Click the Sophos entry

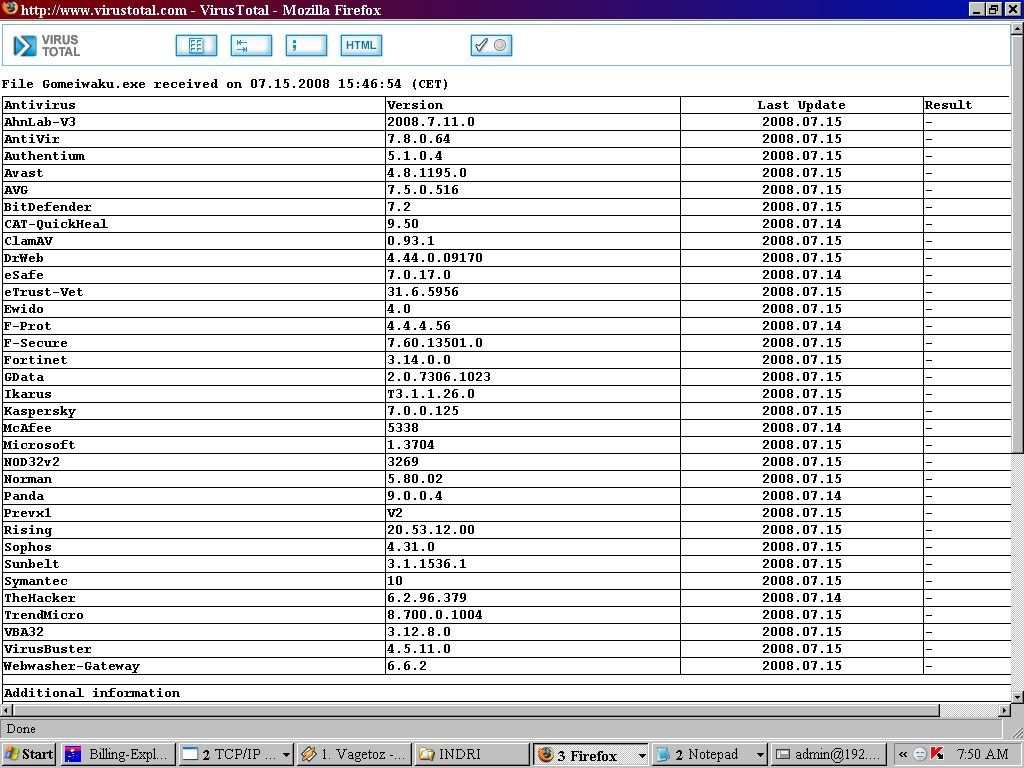click(27, 547)
